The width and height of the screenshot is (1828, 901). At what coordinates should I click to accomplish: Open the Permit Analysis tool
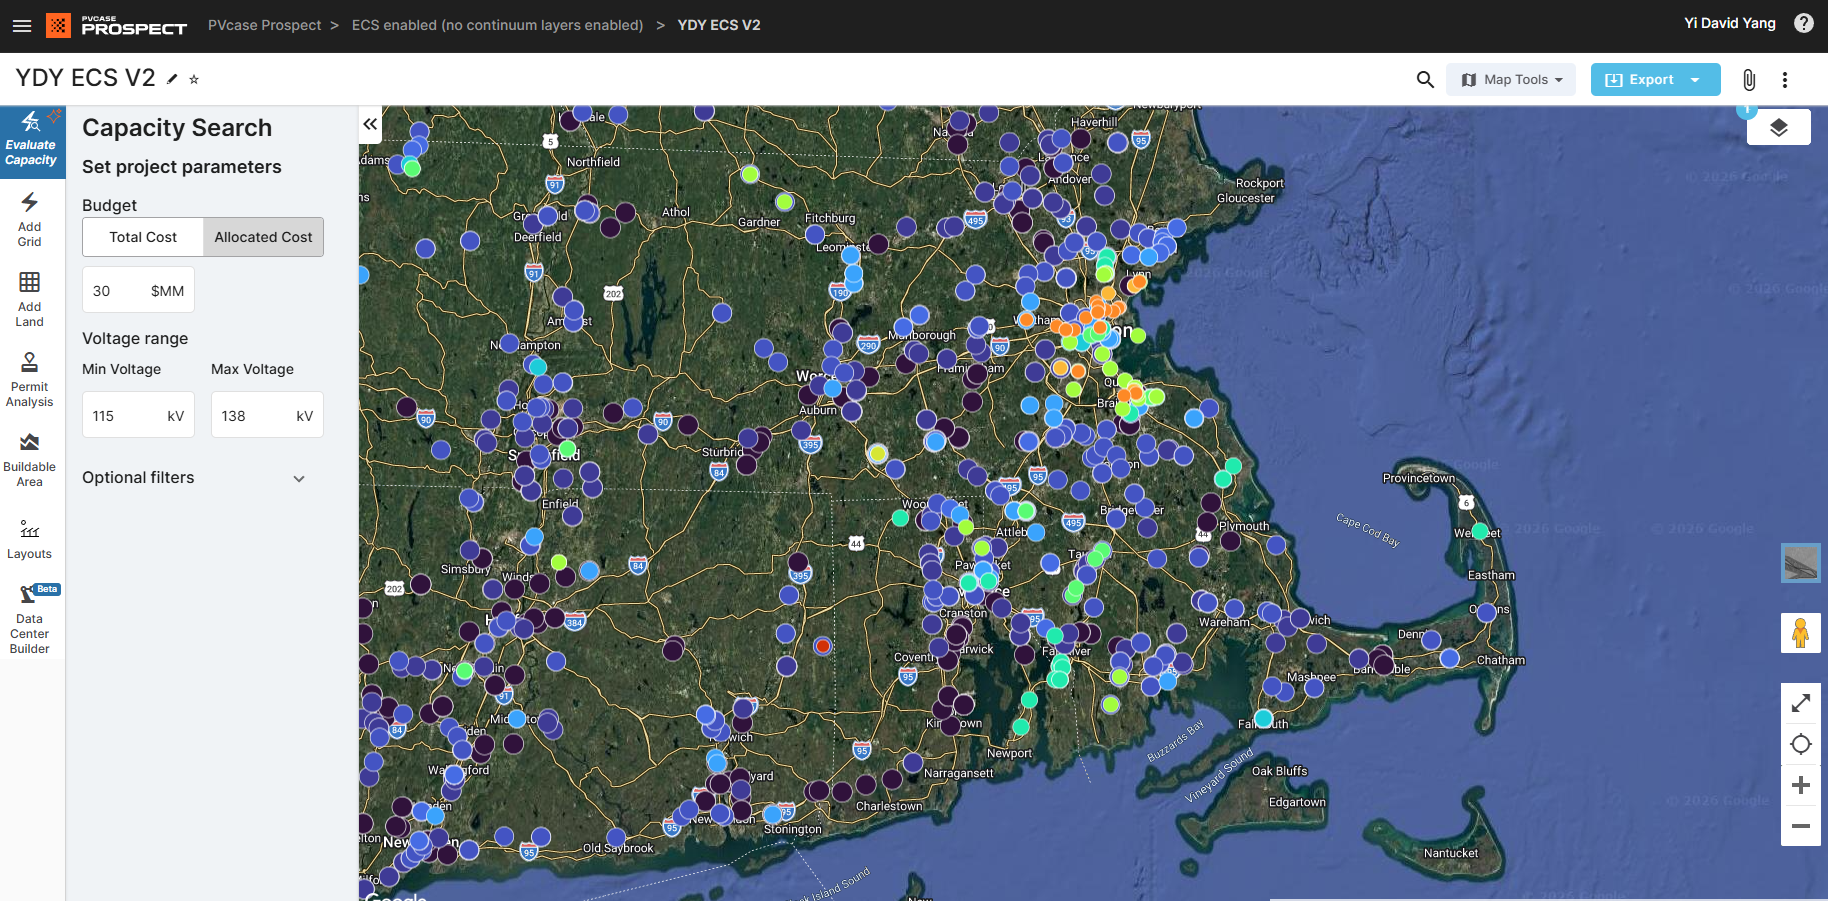[x=30, y=379]
